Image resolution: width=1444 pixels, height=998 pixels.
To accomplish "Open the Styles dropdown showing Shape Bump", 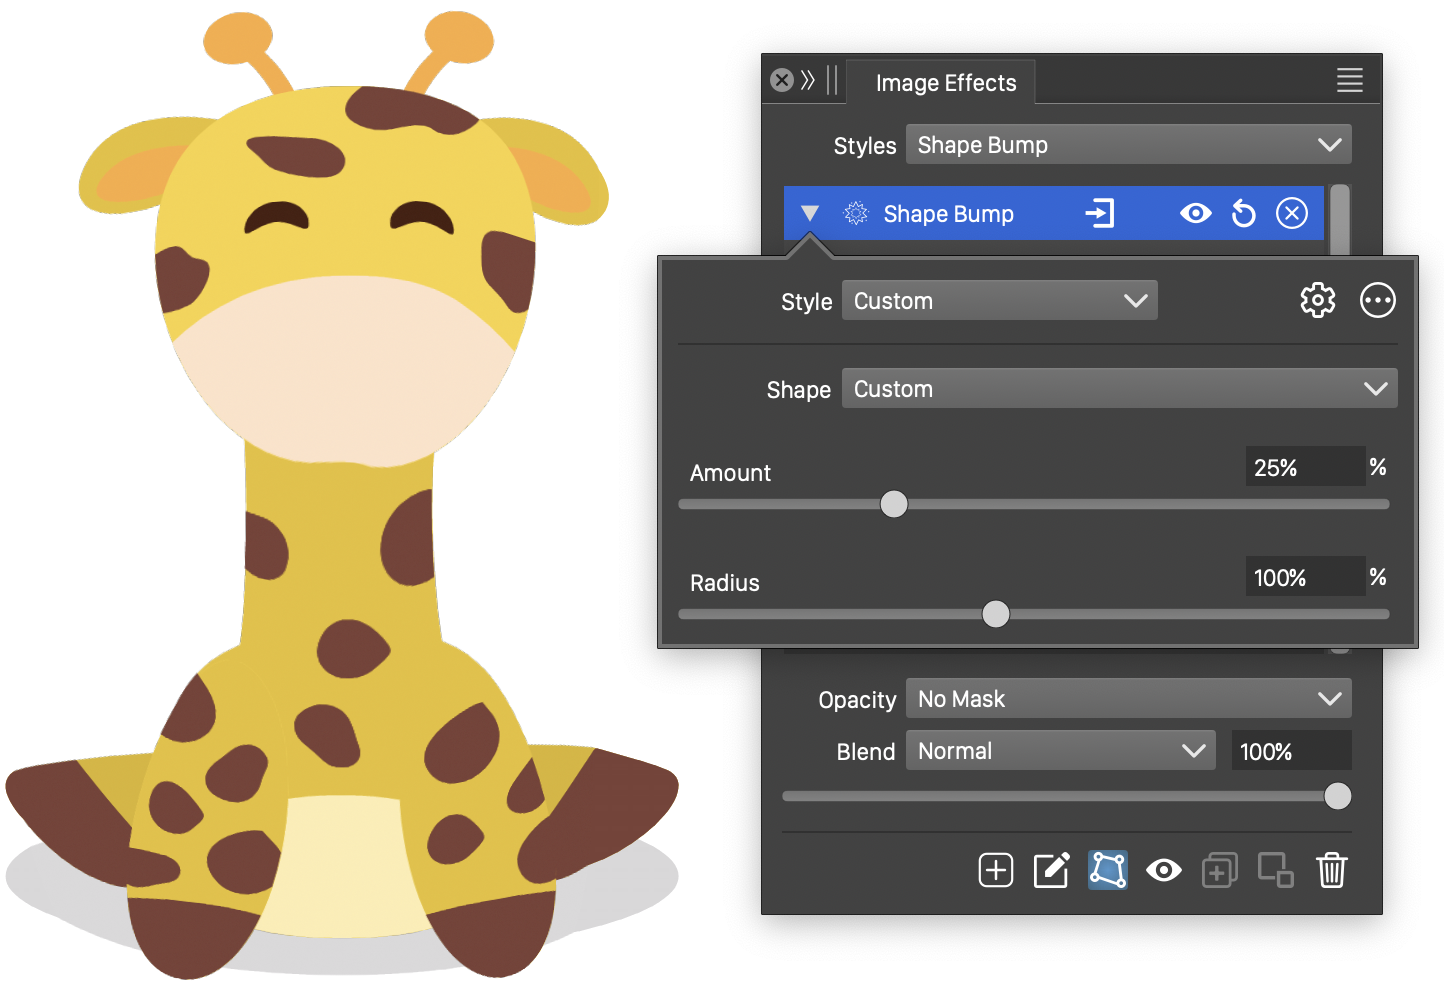I will [1128, 145].
